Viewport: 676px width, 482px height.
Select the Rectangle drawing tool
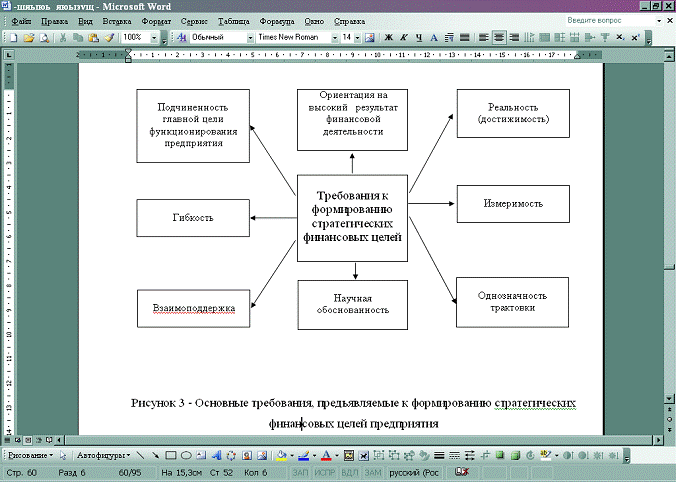pos(170,455)
